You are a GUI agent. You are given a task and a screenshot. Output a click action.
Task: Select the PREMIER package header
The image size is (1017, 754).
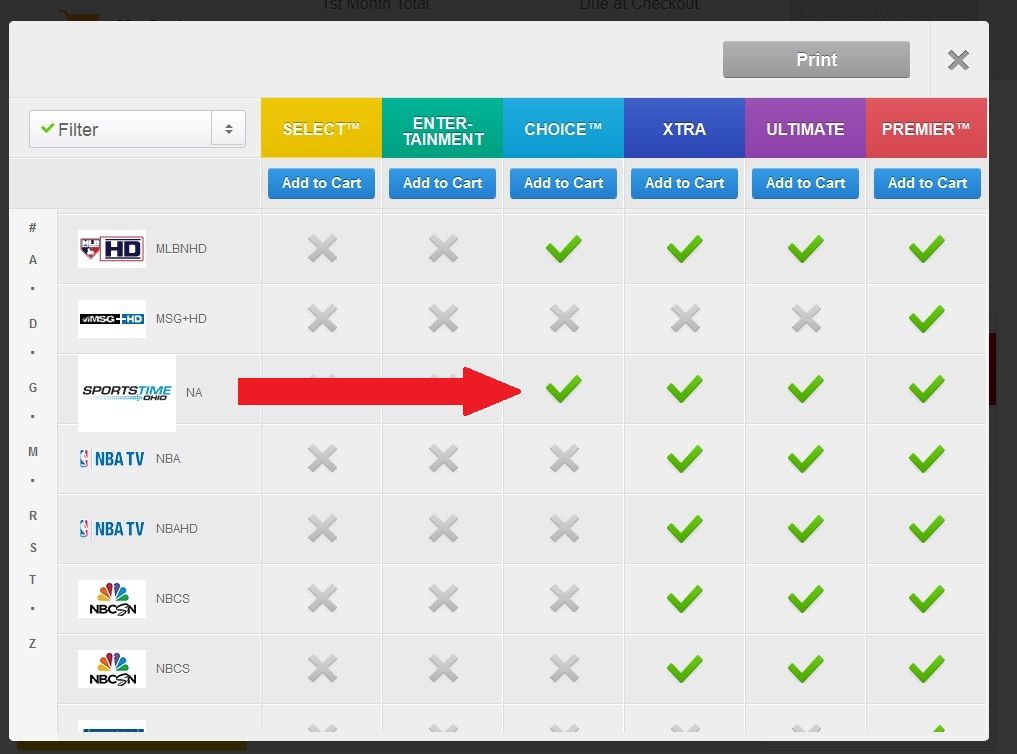point(926,128)
